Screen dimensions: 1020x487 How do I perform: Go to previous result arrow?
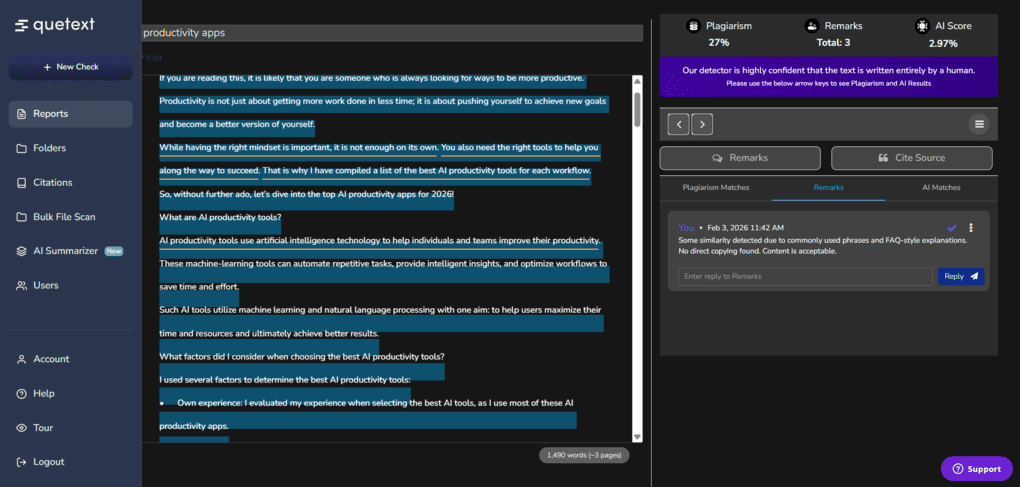(x=678, y=124)
